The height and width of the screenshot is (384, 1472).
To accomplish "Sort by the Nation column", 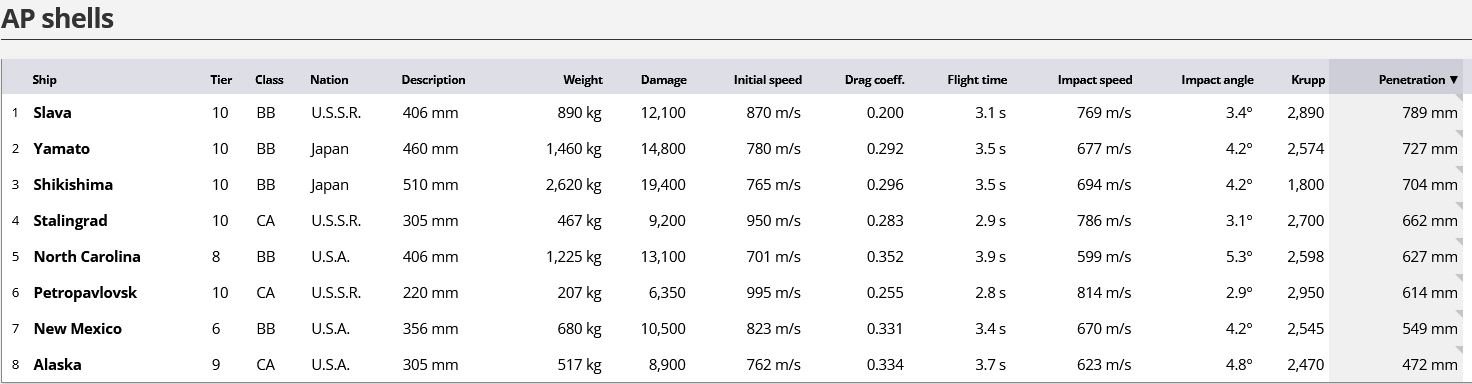I will [x=329, y=80].
